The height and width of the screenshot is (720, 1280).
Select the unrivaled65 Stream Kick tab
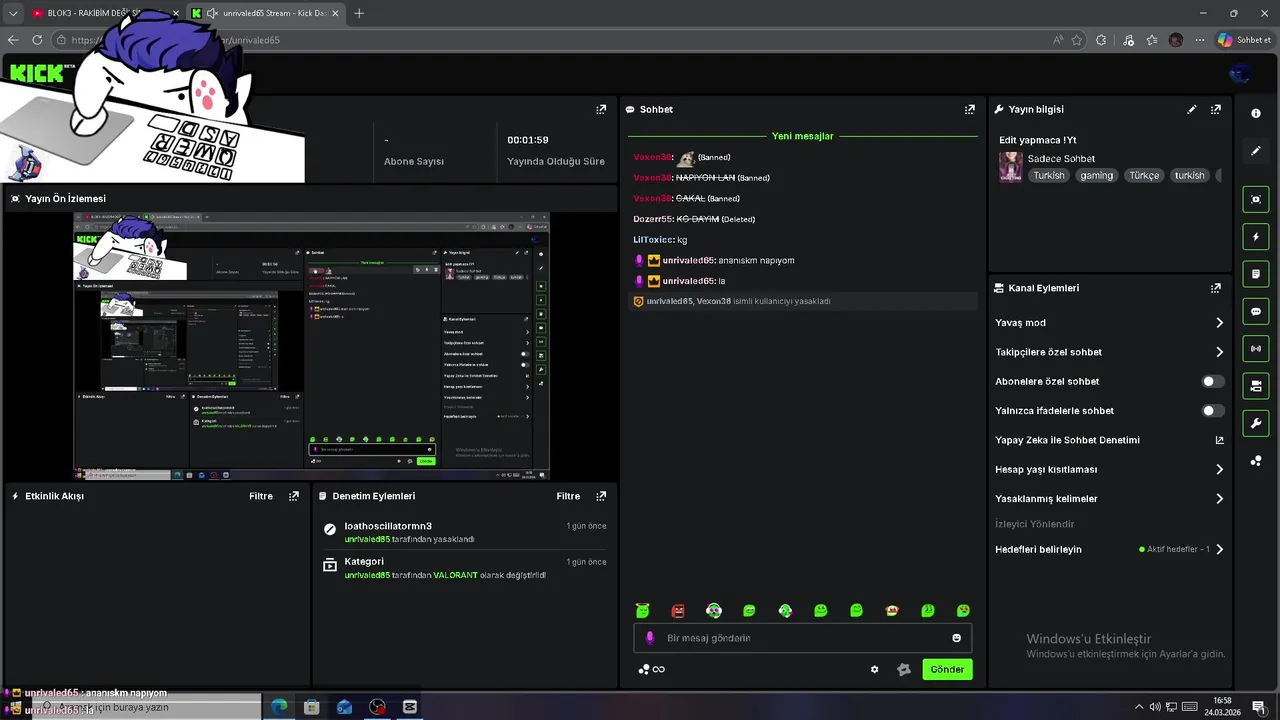[266, 13]
